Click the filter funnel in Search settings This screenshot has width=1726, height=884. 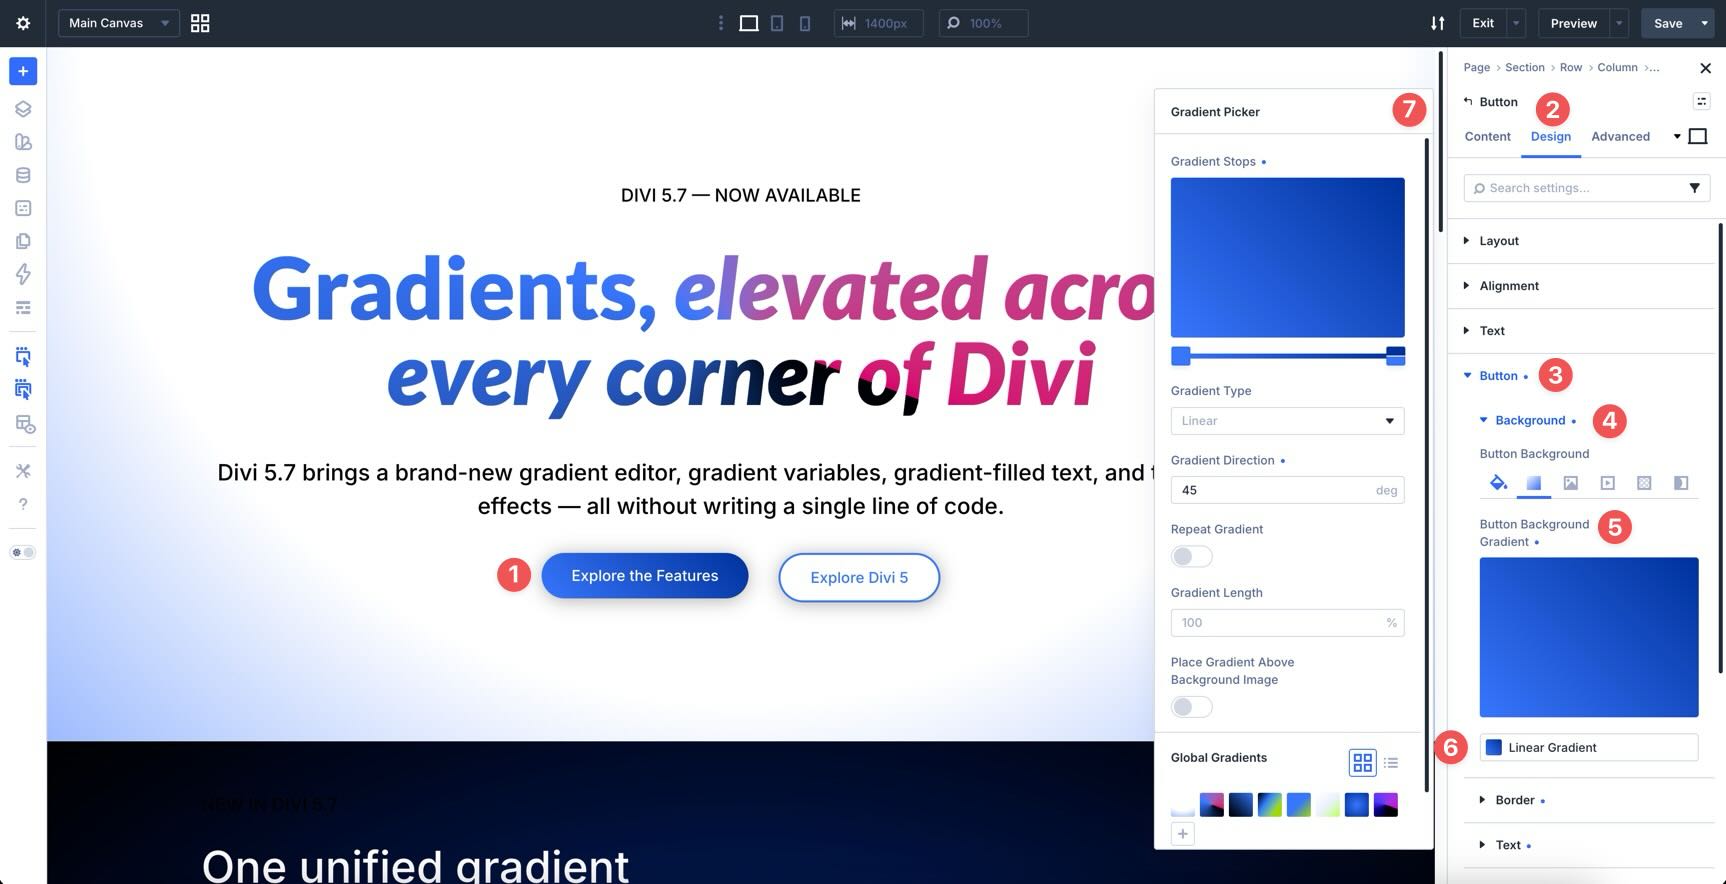[1694, 188]
